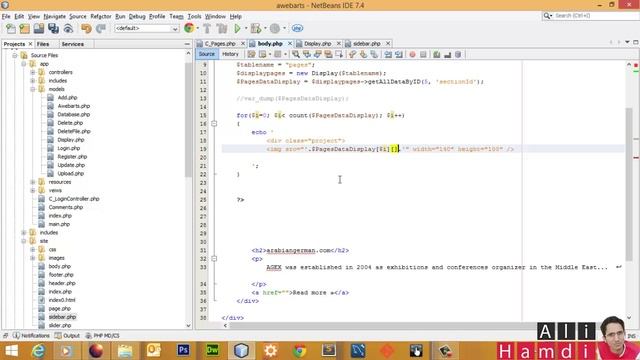Switch to the C_Pages.php editor tab
640x360 pixels.
tap(220, 43)
